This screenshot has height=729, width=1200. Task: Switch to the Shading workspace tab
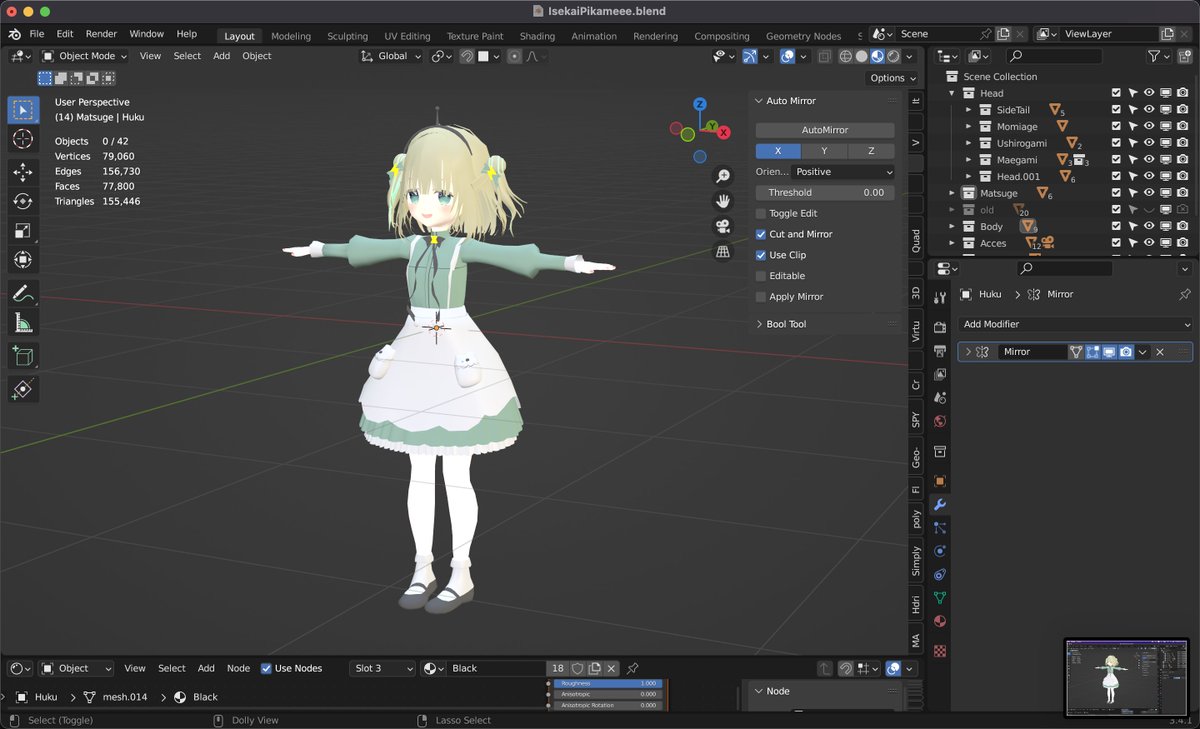tap(537, 36)
